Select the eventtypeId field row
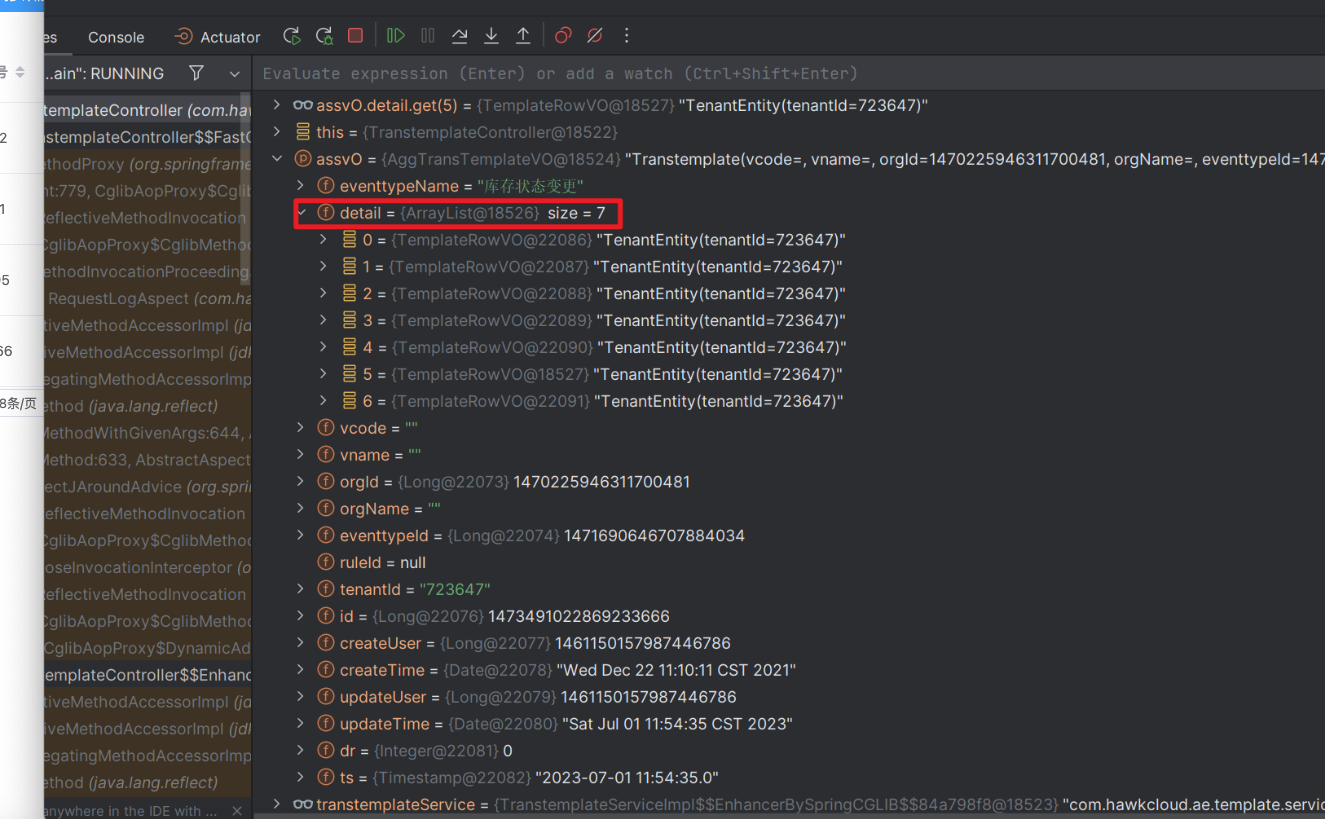Image resolution: width=1325 pixels, height=819 pixels. pyautogui.click(x=790, y=536)
